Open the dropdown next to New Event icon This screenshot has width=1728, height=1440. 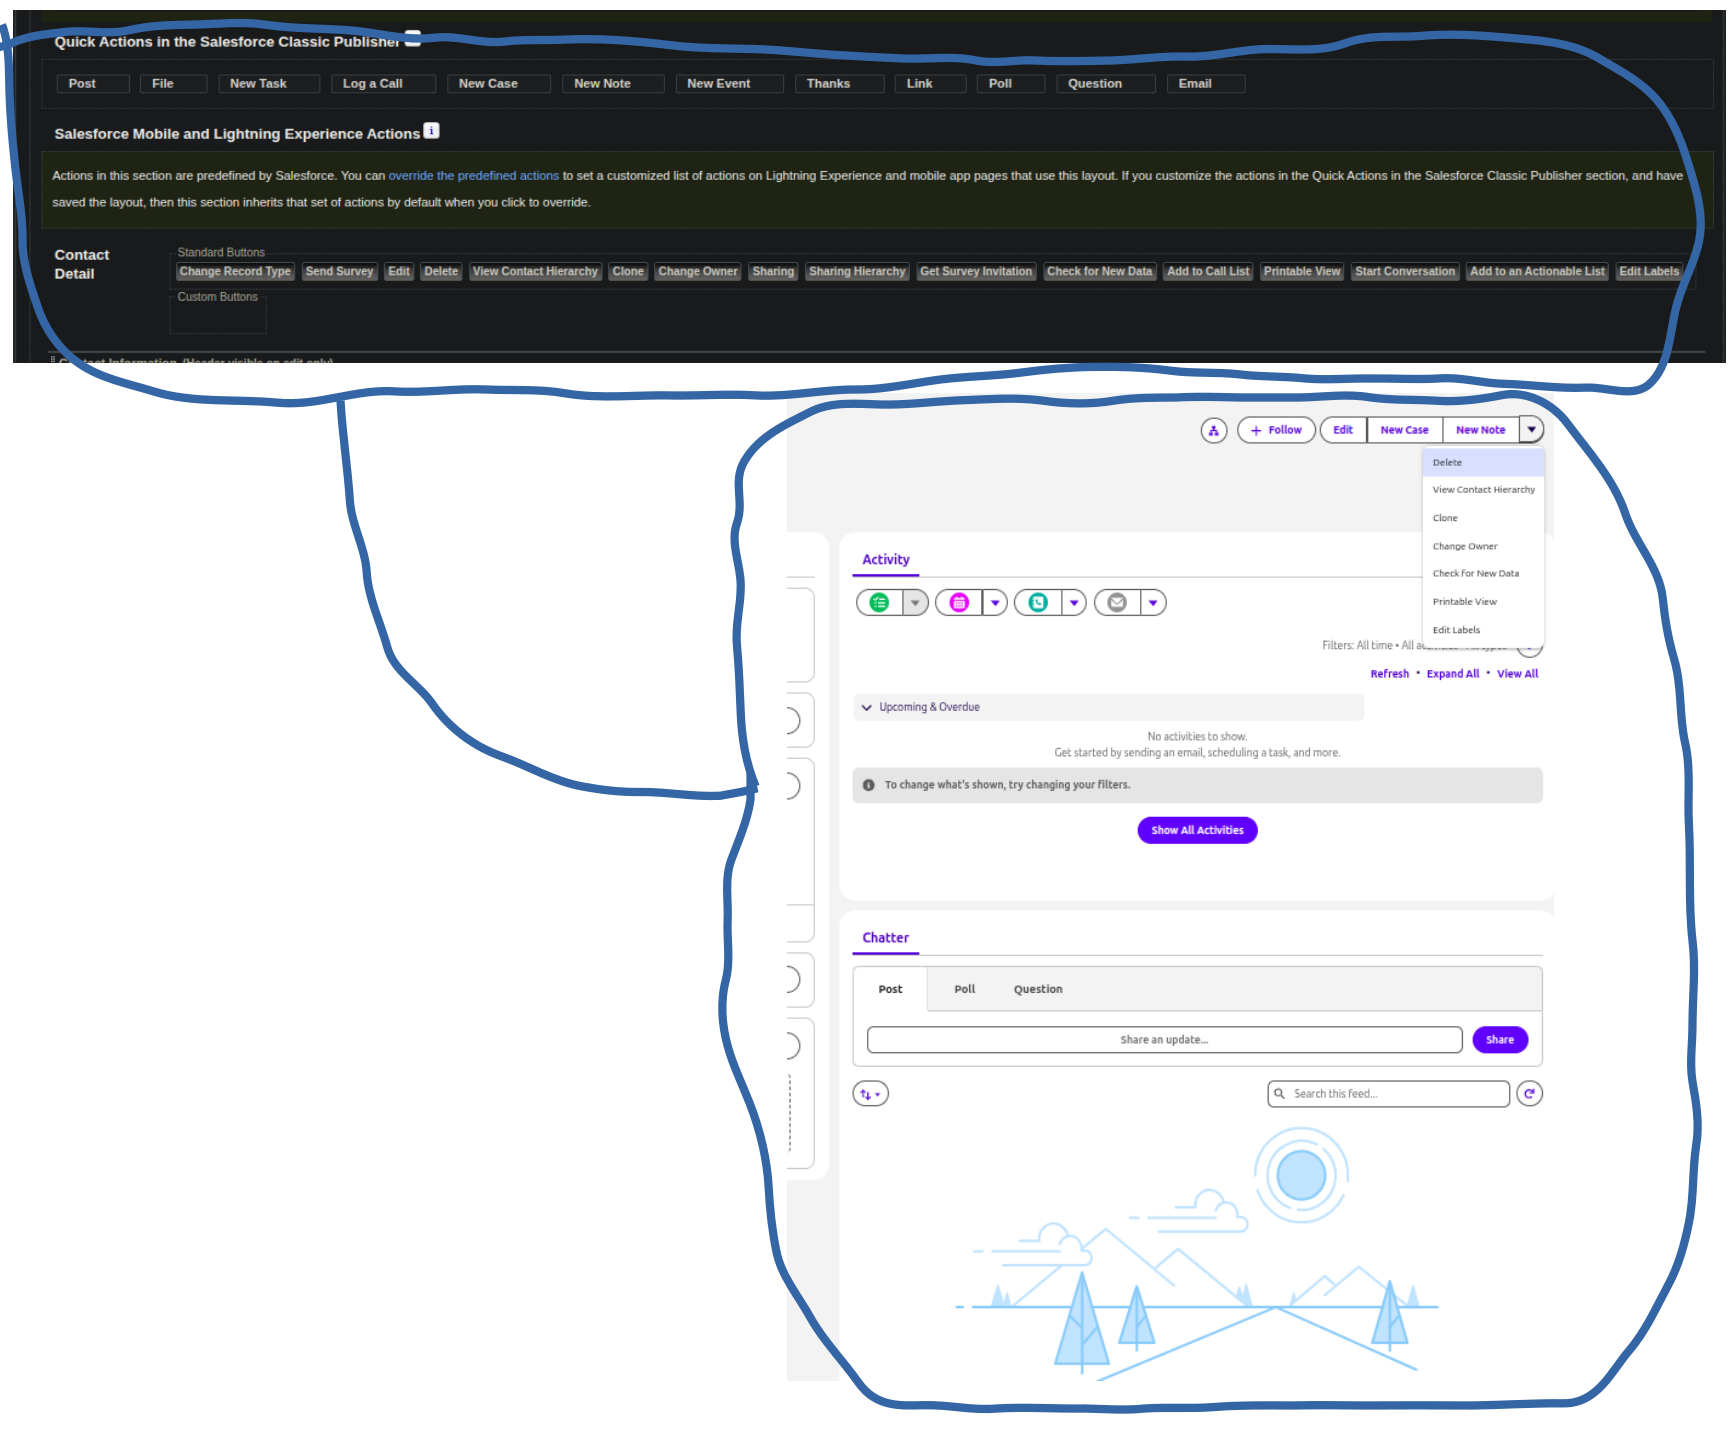tap(995, 602)
